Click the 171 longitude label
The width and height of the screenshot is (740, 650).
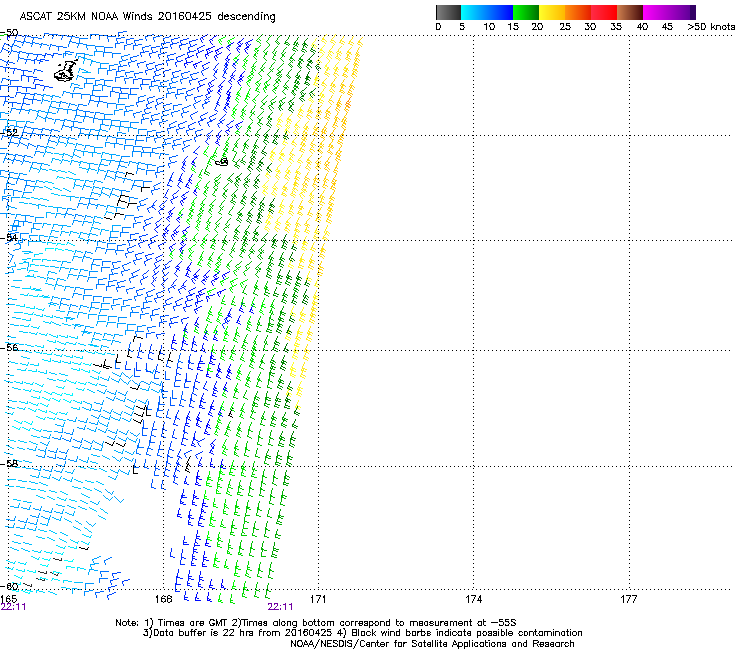click(x=318, y=599)
